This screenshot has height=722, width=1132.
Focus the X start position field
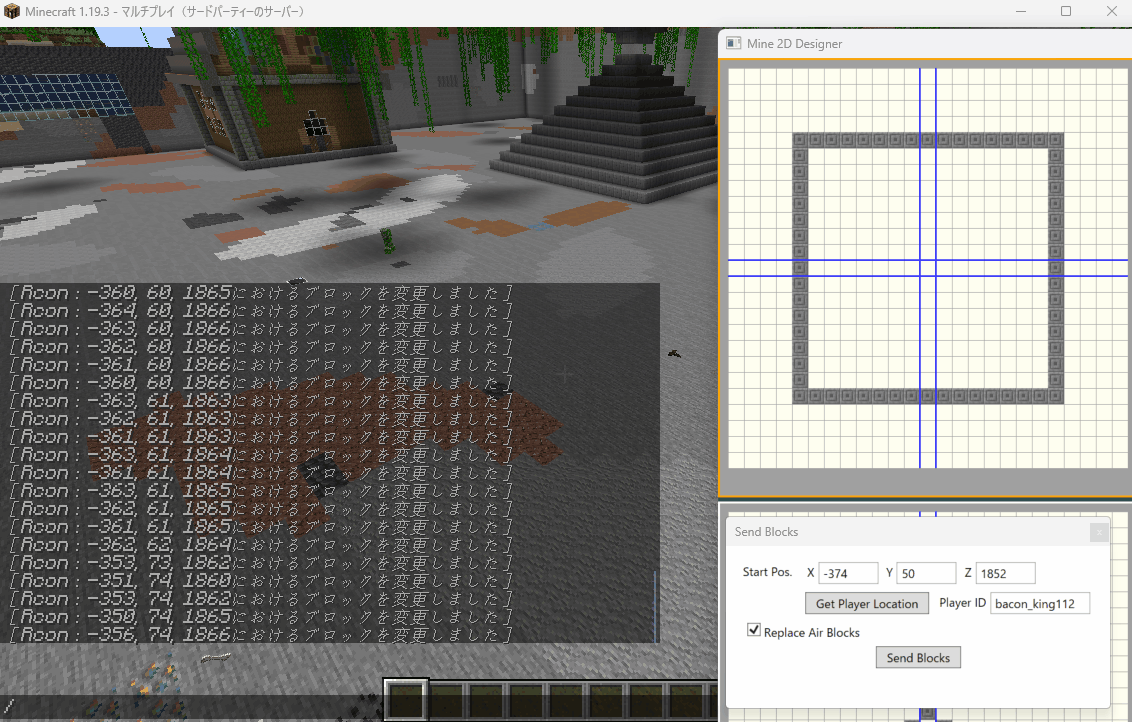(848, 573)
